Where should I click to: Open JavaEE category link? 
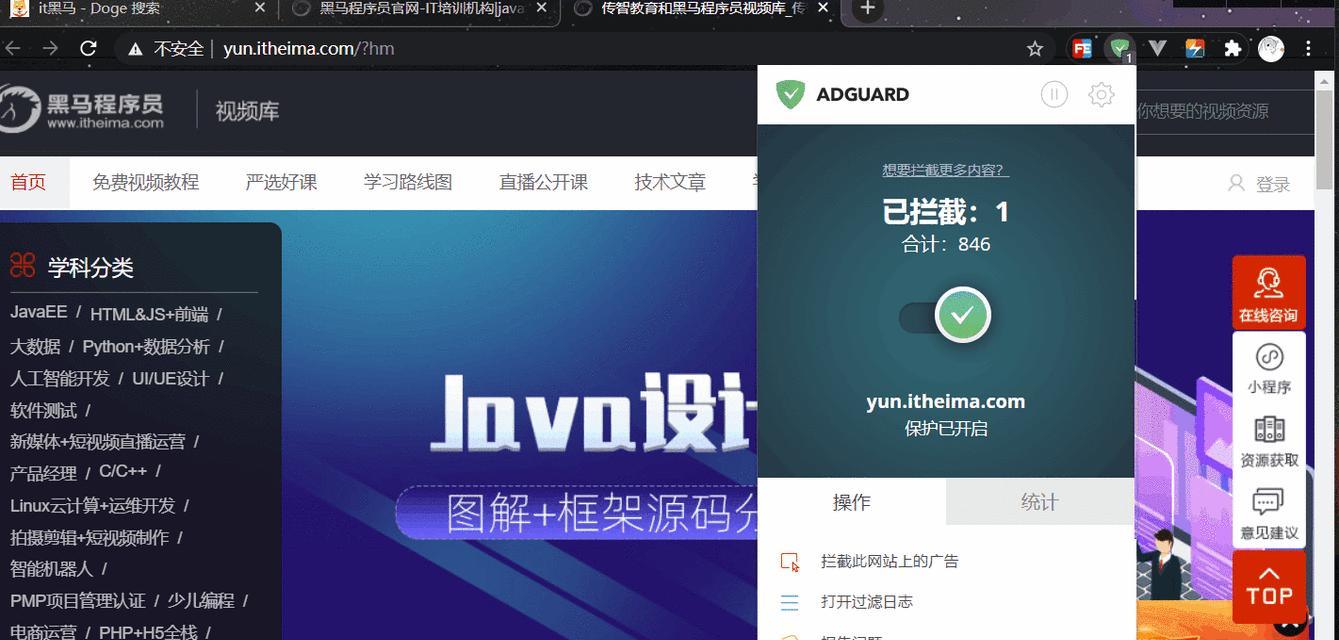point(39,312)
